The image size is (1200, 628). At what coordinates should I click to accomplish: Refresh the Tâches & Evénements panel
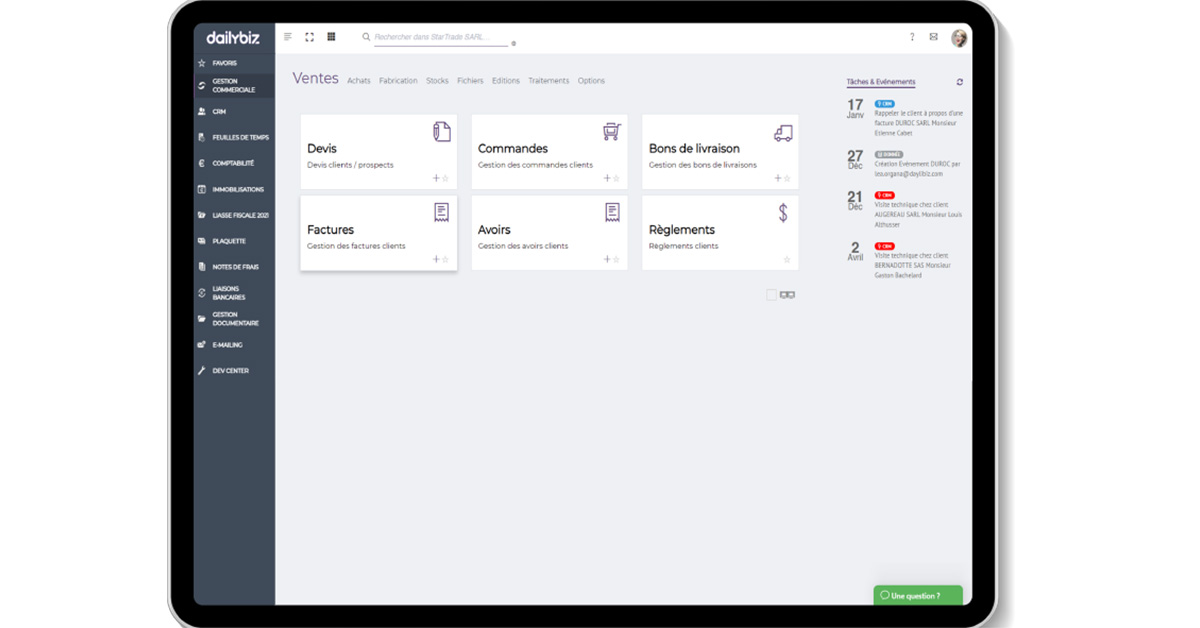pyautogui.click(x=960, y=82)
